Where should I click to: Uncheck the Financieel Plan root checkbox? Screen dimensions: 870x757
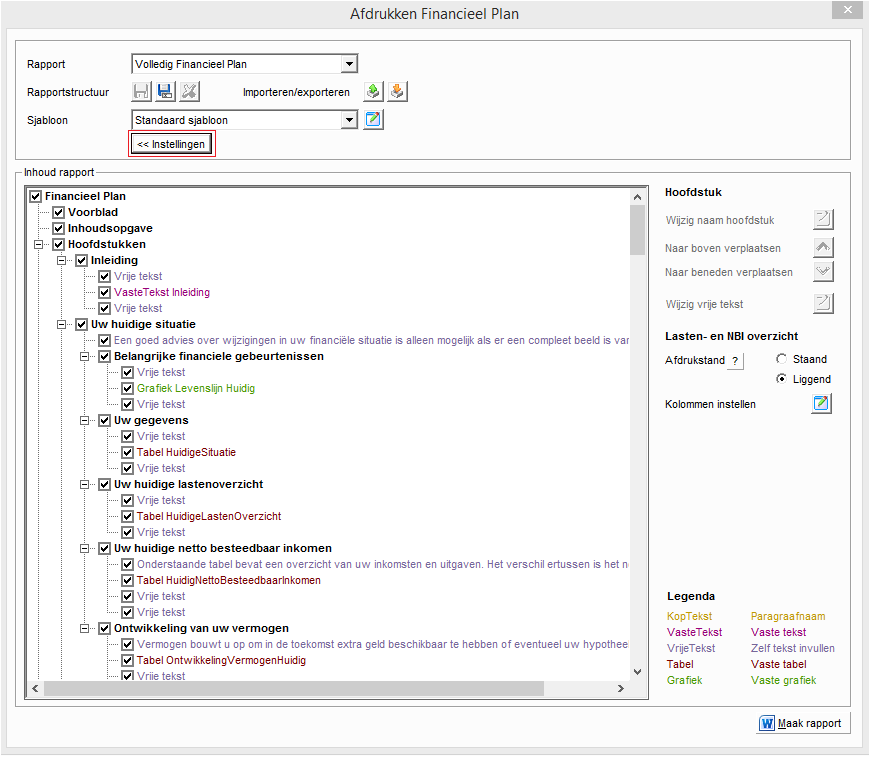36,196
